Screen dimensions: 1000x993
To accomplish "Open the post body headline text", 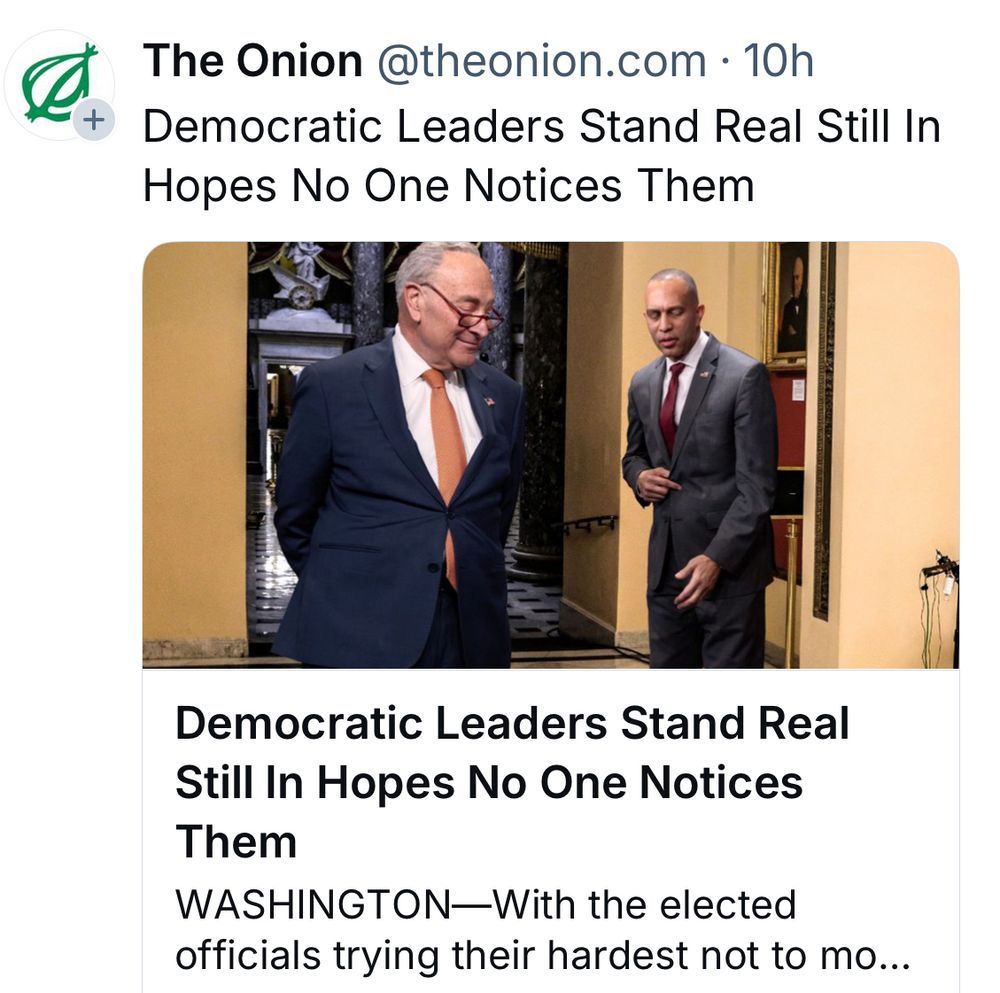I will click(541, 128).
